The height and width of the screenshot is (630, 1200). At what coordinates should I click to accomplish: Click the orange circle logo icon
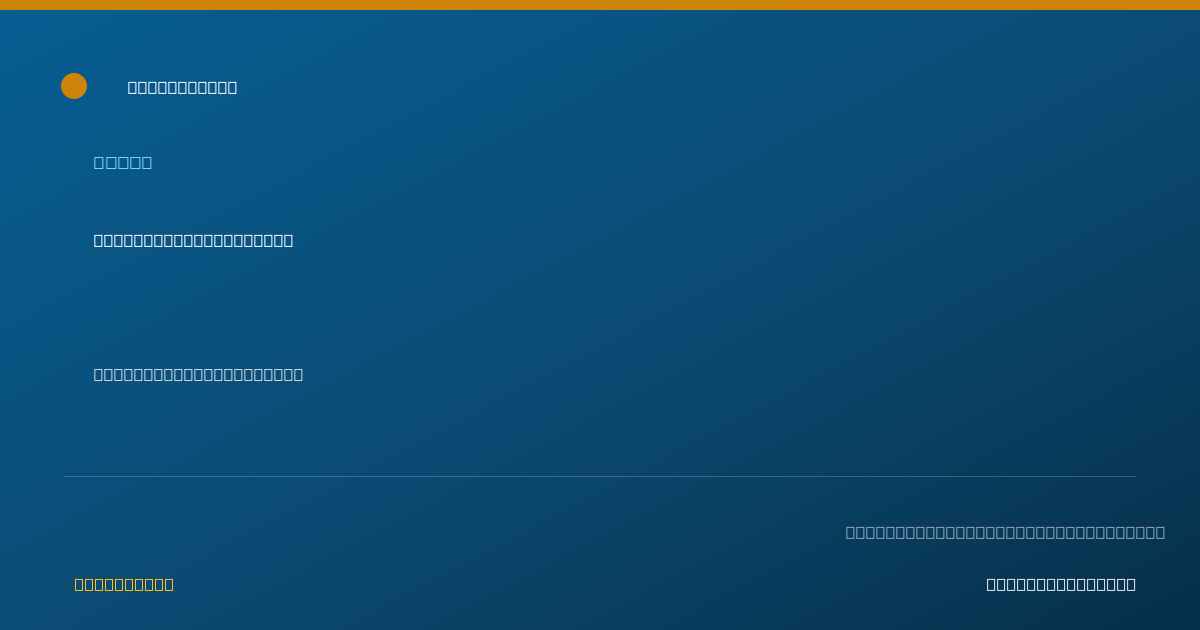pos(74,86)
